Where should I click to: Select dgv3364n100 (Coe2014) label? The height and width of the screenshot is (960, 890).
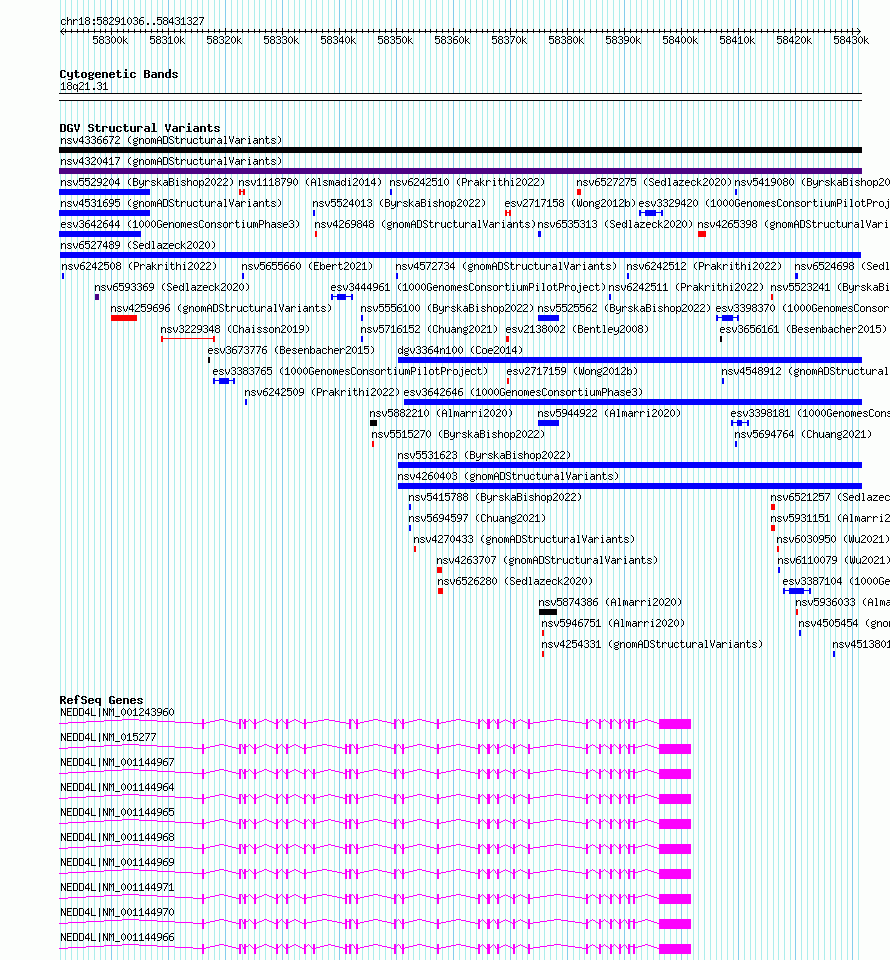tap(460, 350)
